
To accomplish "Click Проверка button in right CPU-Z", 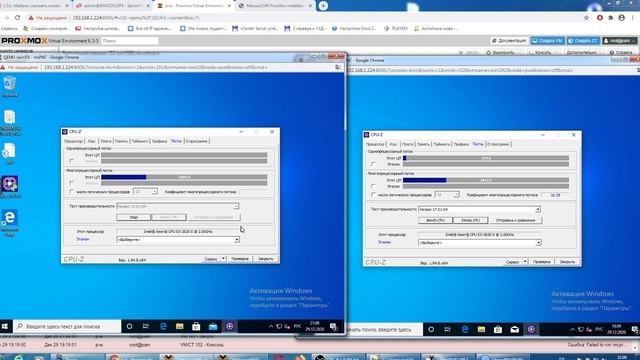I will [x=541, y=262].
